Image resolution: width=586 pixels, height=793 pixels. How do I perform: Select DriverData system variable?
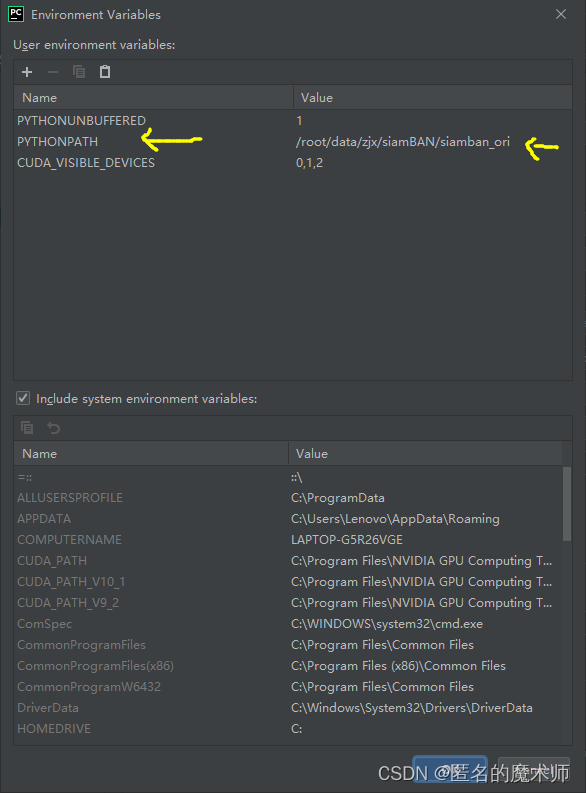point(48,708)
